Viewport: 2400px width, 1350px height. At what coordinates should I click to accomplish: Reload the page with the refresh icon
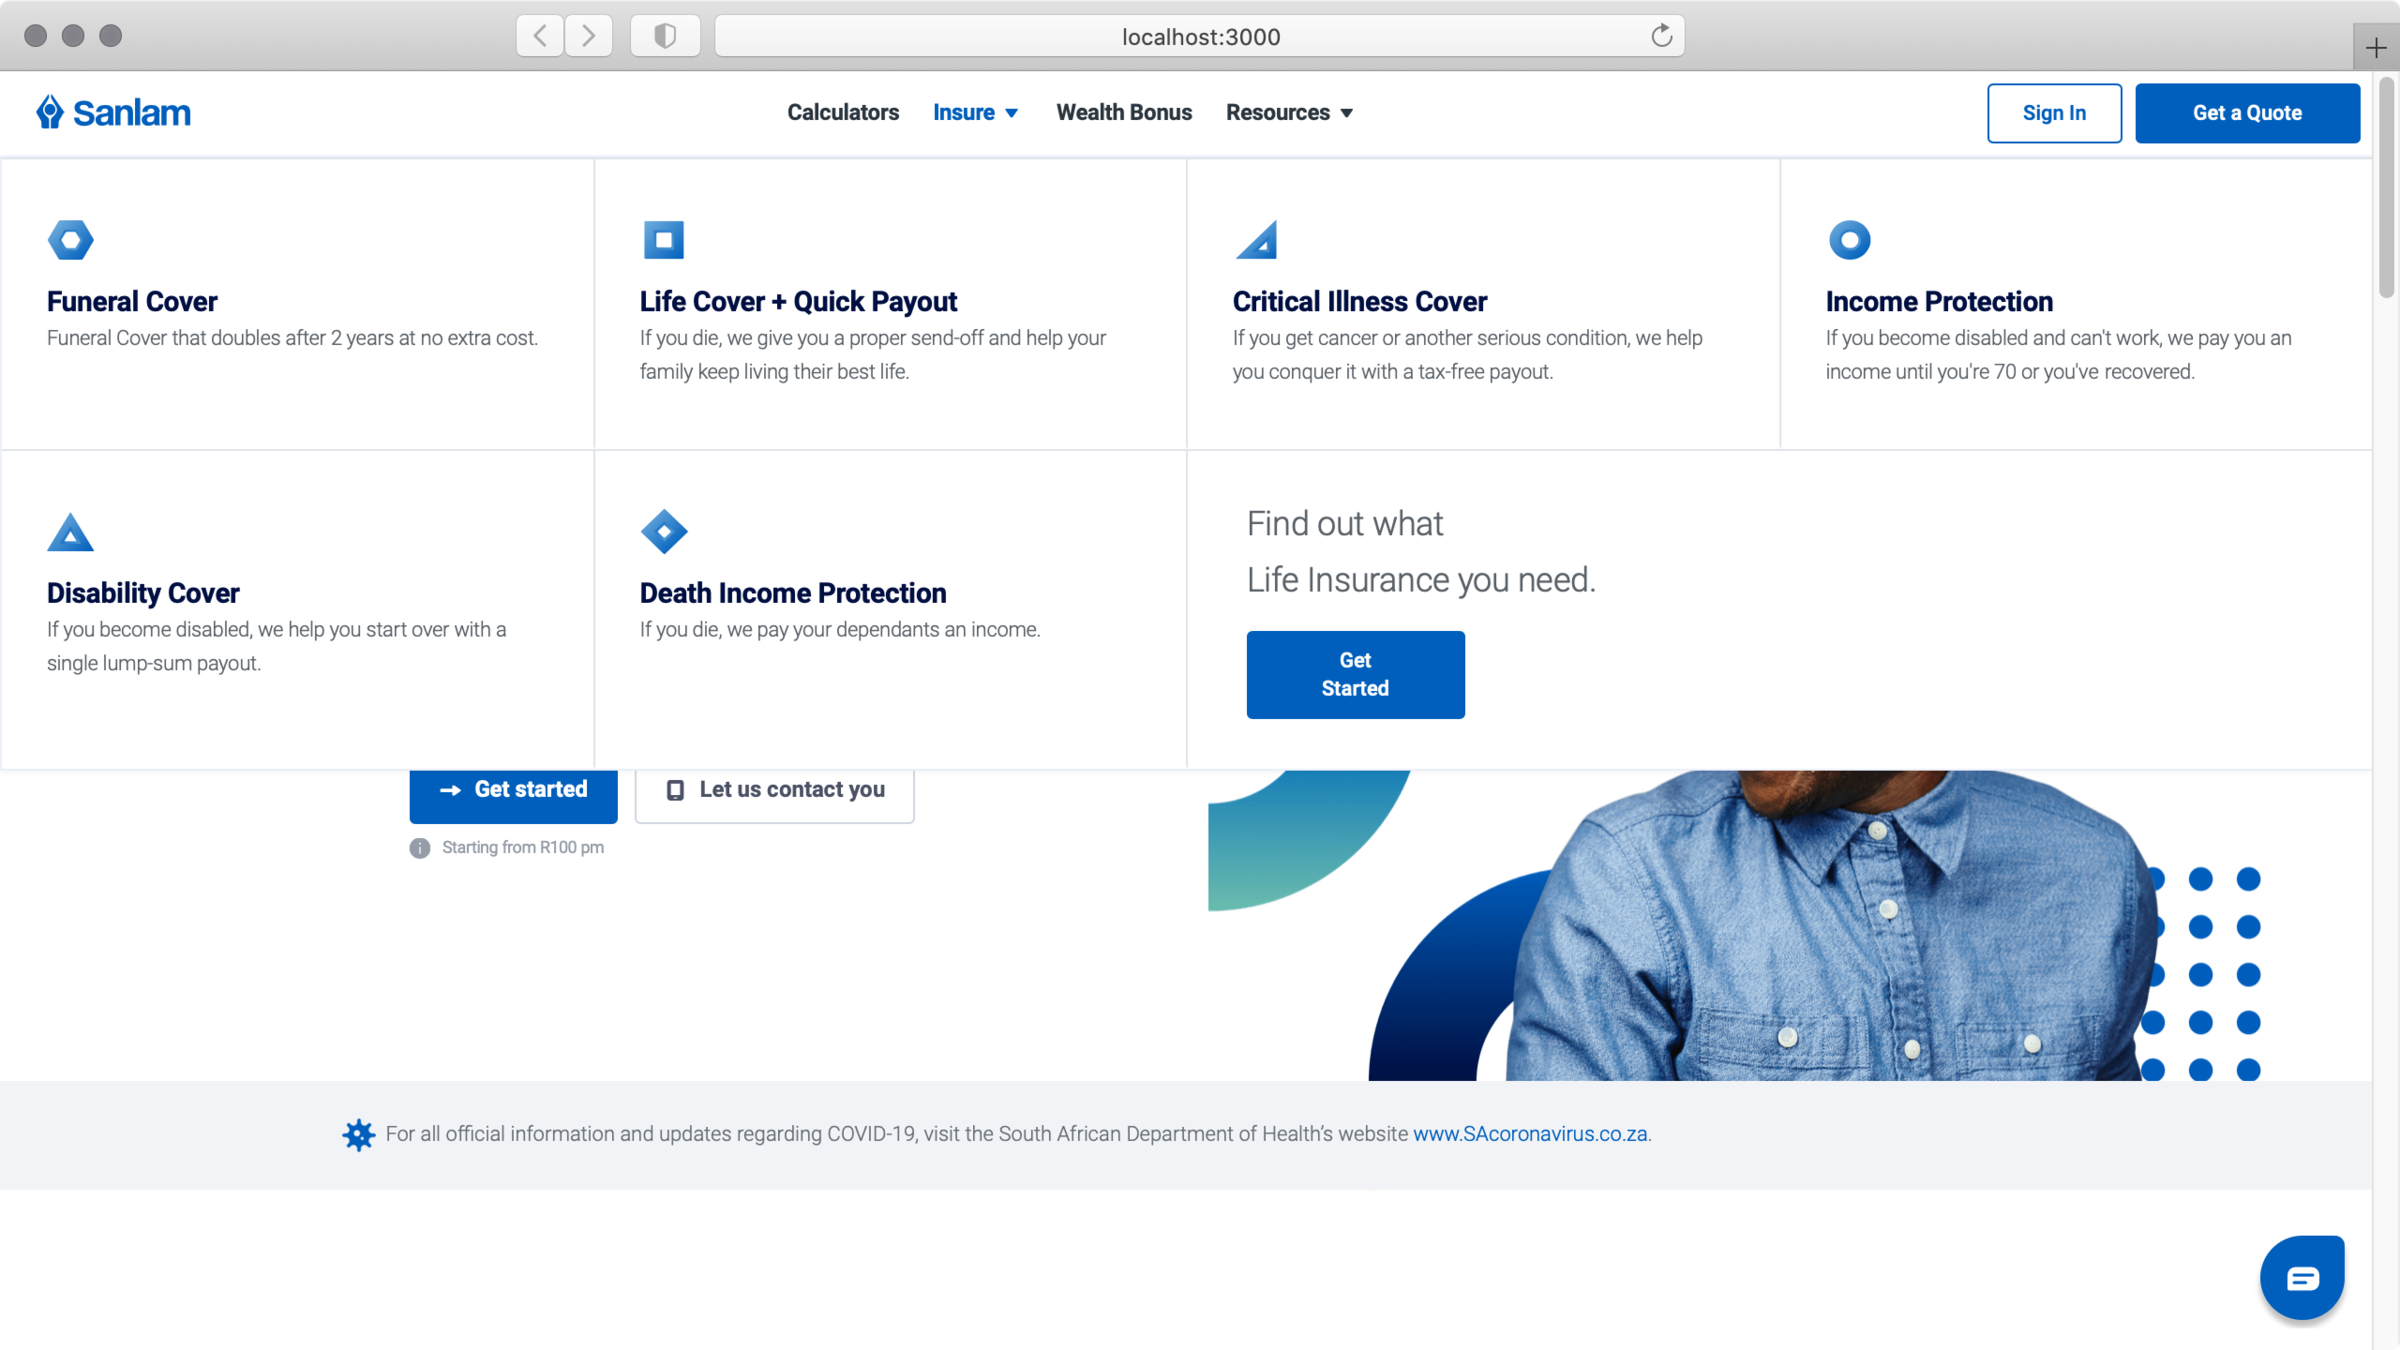pos(1661,36)
